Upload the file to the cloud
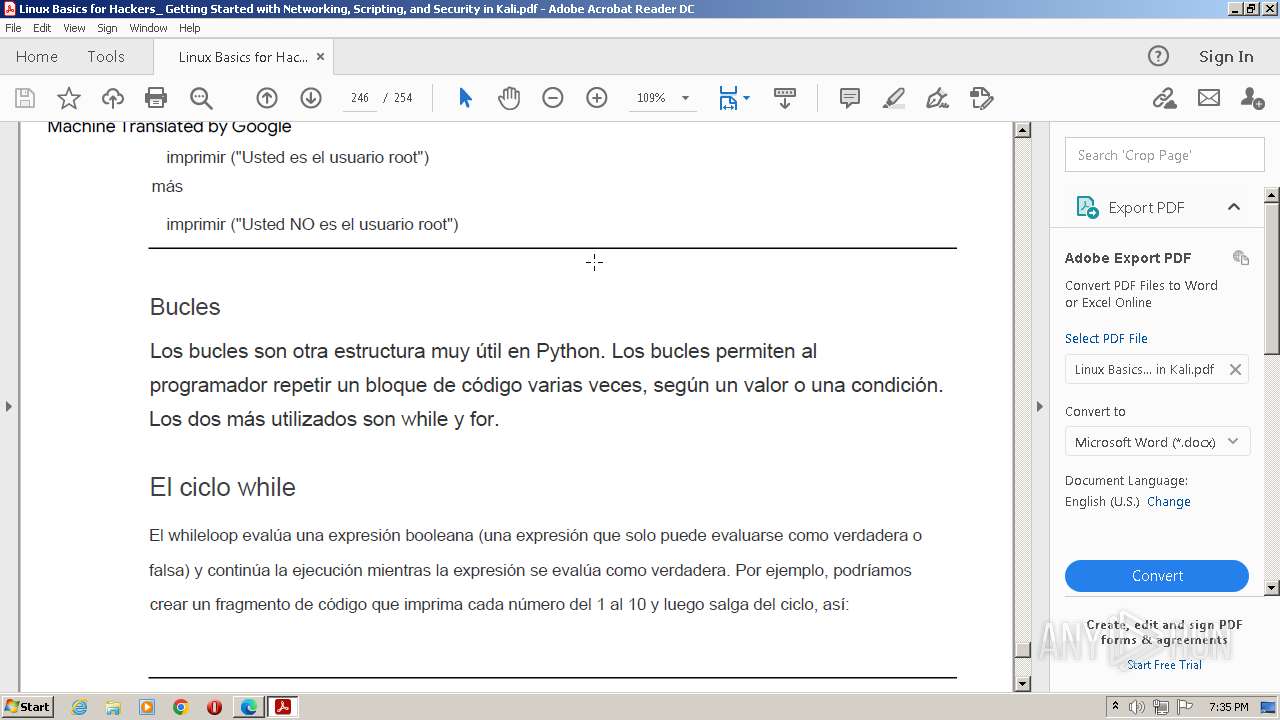 (x=113, y=98)
